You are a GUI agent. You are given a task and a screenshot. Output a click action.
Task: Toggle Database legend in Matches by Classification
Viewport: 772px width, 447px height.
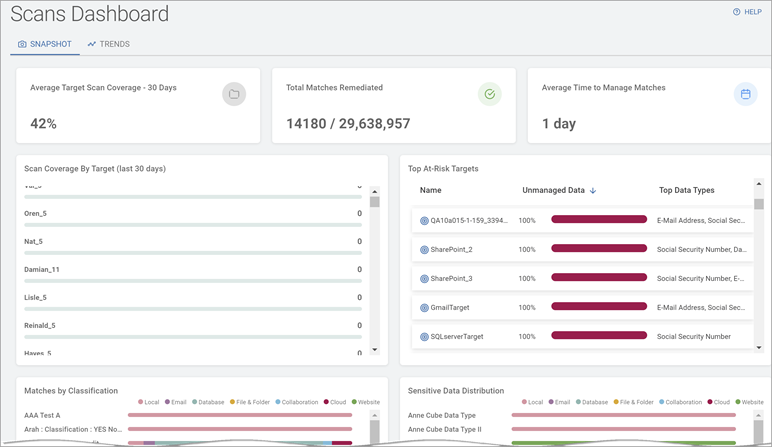tap(207, 402)
